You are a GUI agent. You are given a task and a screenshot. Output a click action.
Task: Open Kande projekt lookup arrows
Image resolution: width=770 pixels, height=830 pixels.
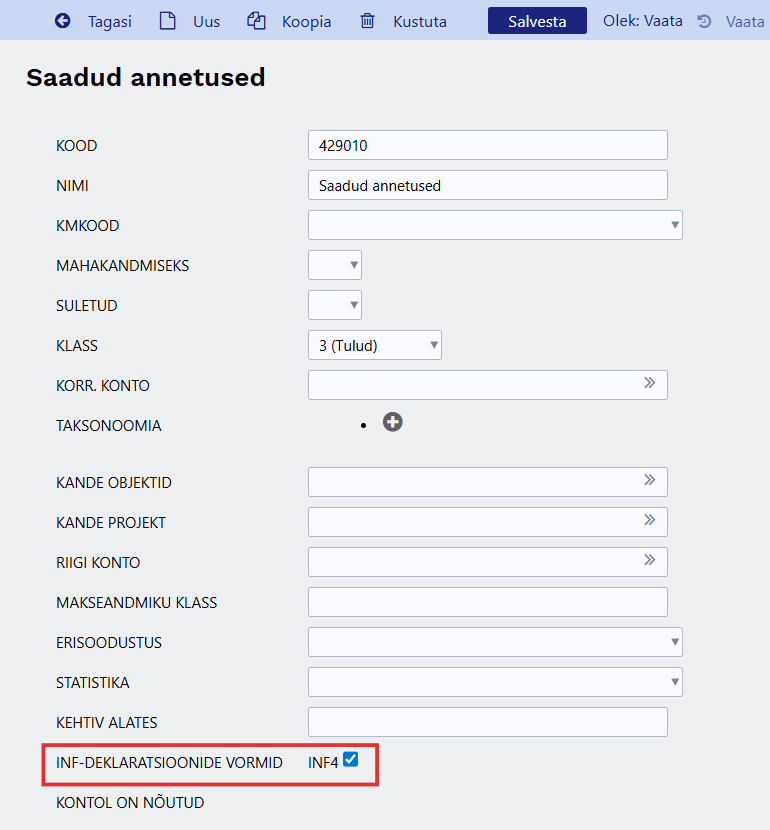(x=649, y=520)
